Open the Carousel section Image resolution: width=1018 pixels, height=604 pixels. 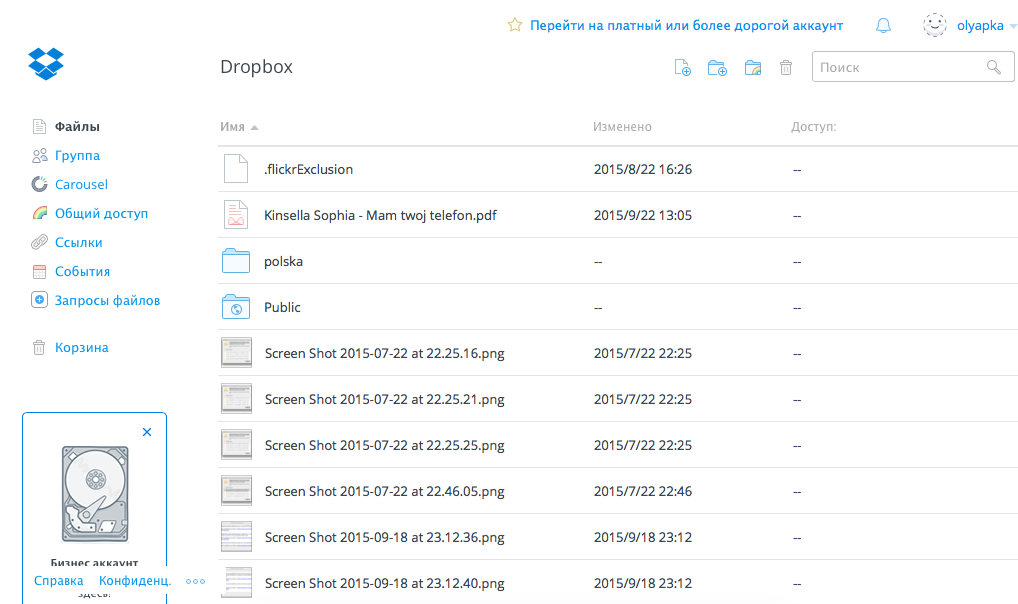(x=81, y=184)
